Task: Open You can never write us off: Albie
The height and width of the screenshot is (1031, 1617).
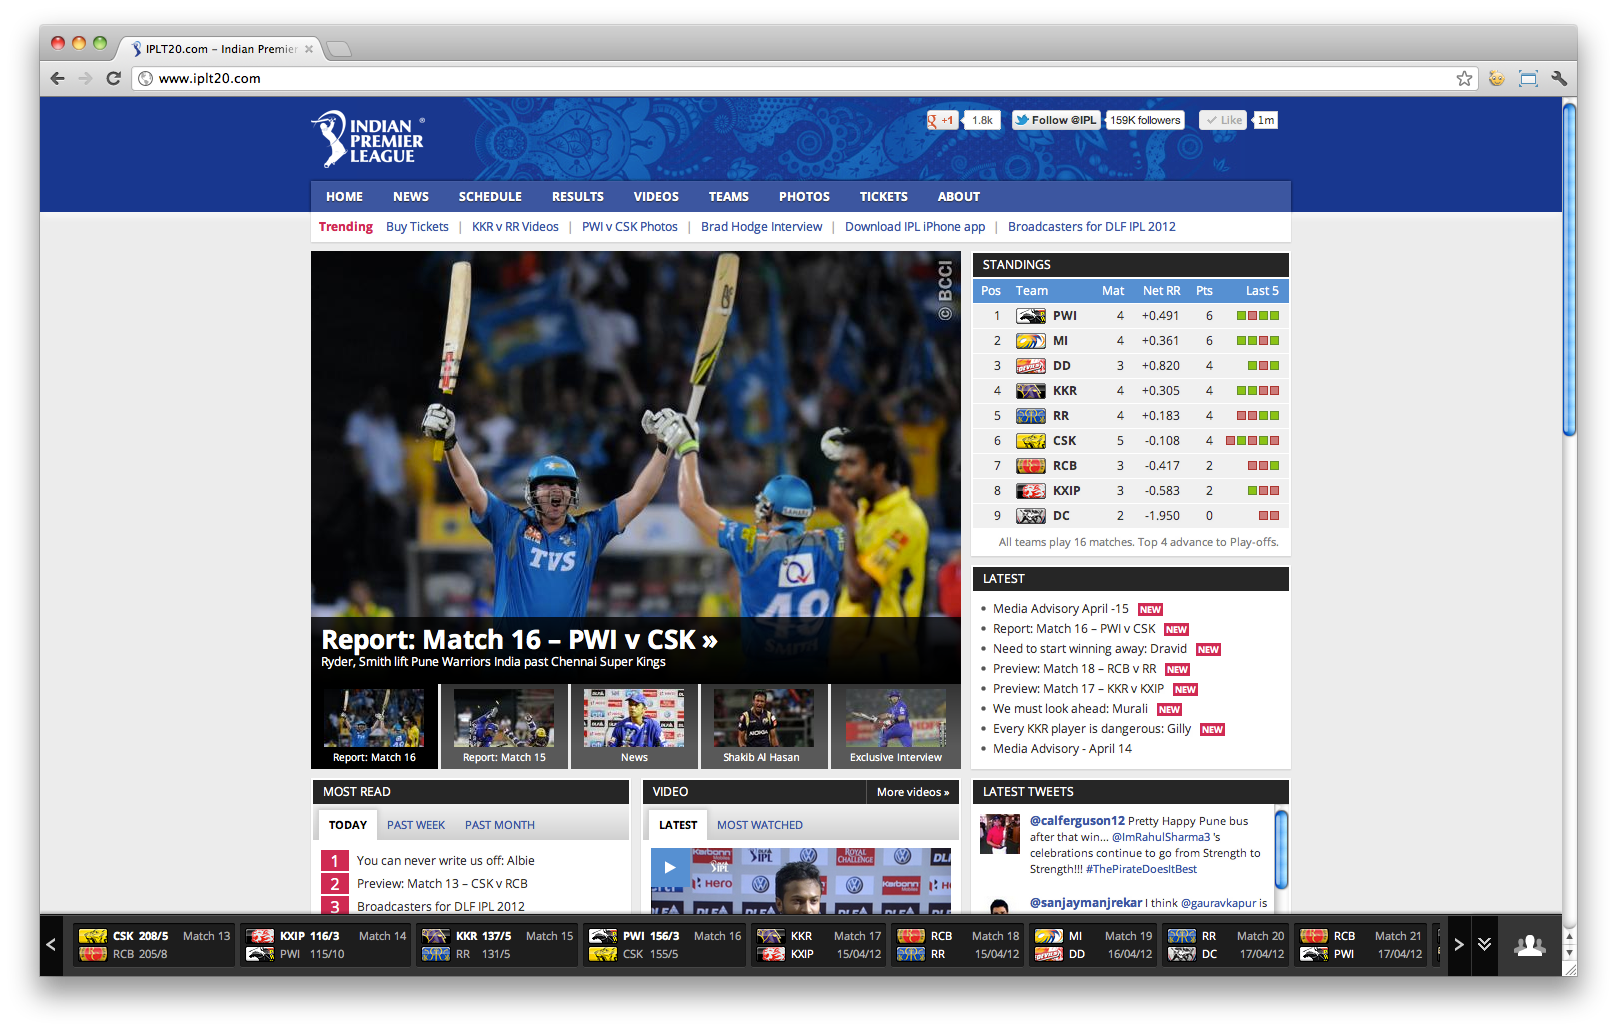Action: click(445, 861)
